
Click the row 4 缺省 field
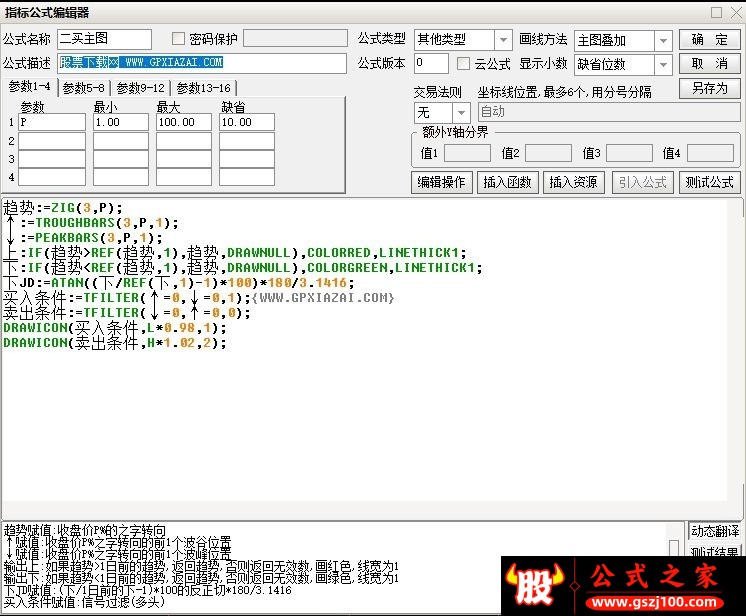point(246,177)
